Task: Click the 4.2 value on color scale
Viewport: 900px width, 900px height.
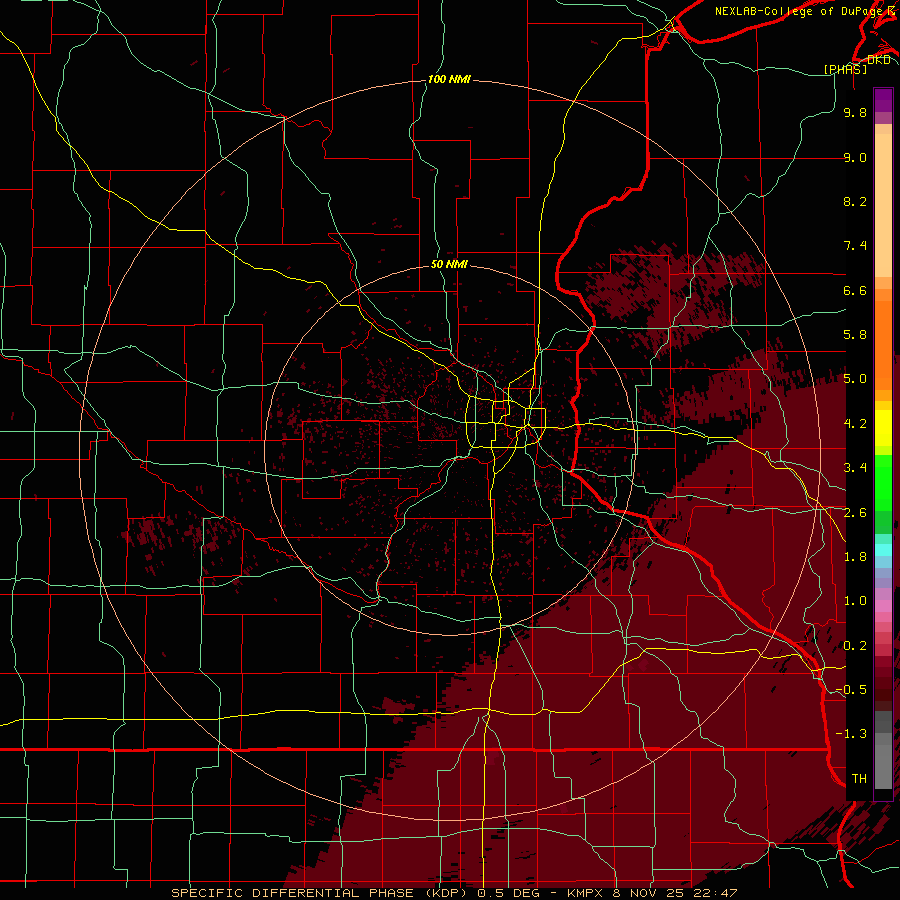Action: 855,424
